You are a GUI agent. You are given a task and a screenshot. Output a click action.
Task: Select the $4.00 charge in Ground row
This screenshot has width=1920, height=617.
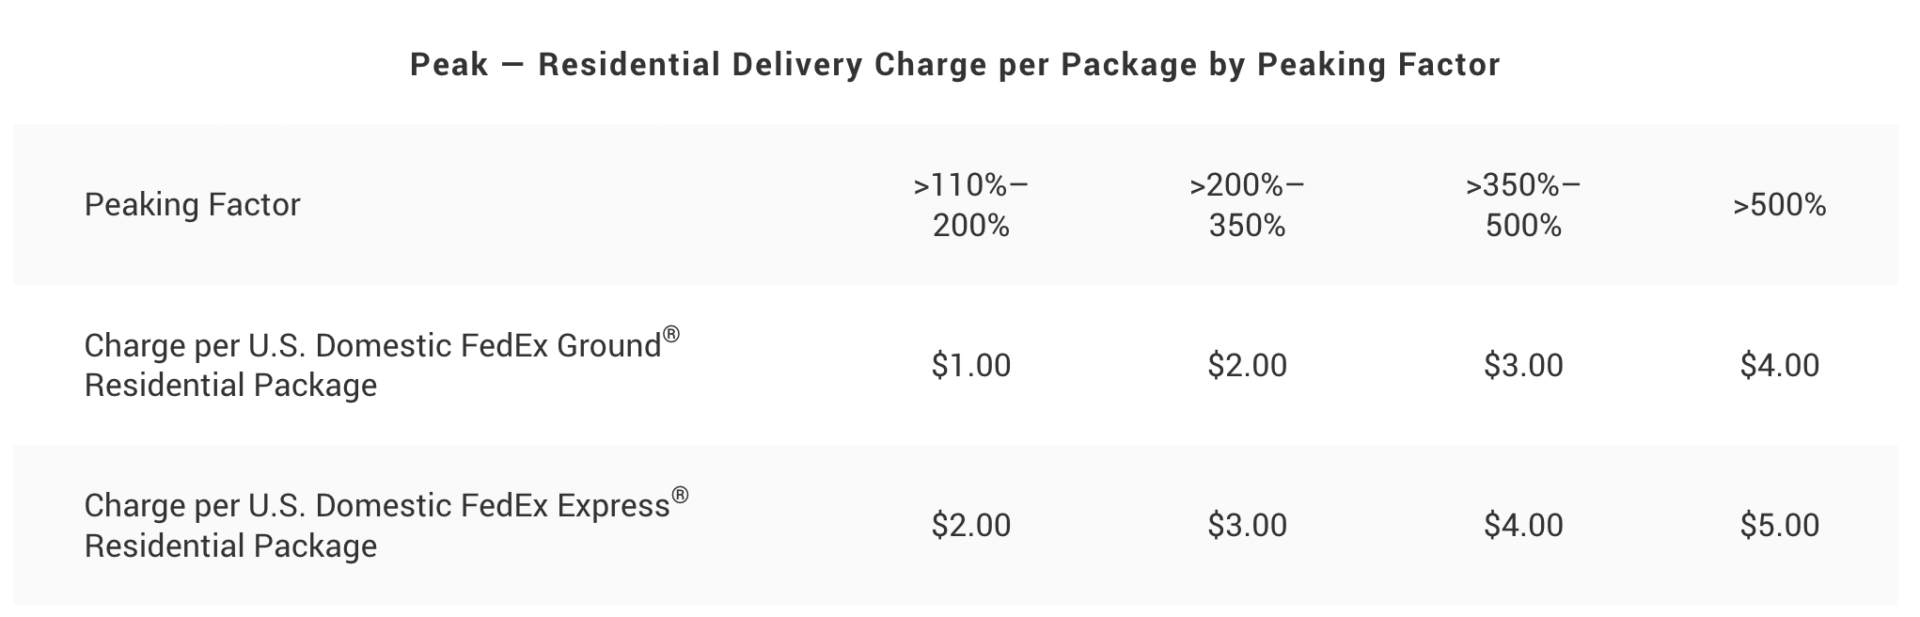point(1779,365)
